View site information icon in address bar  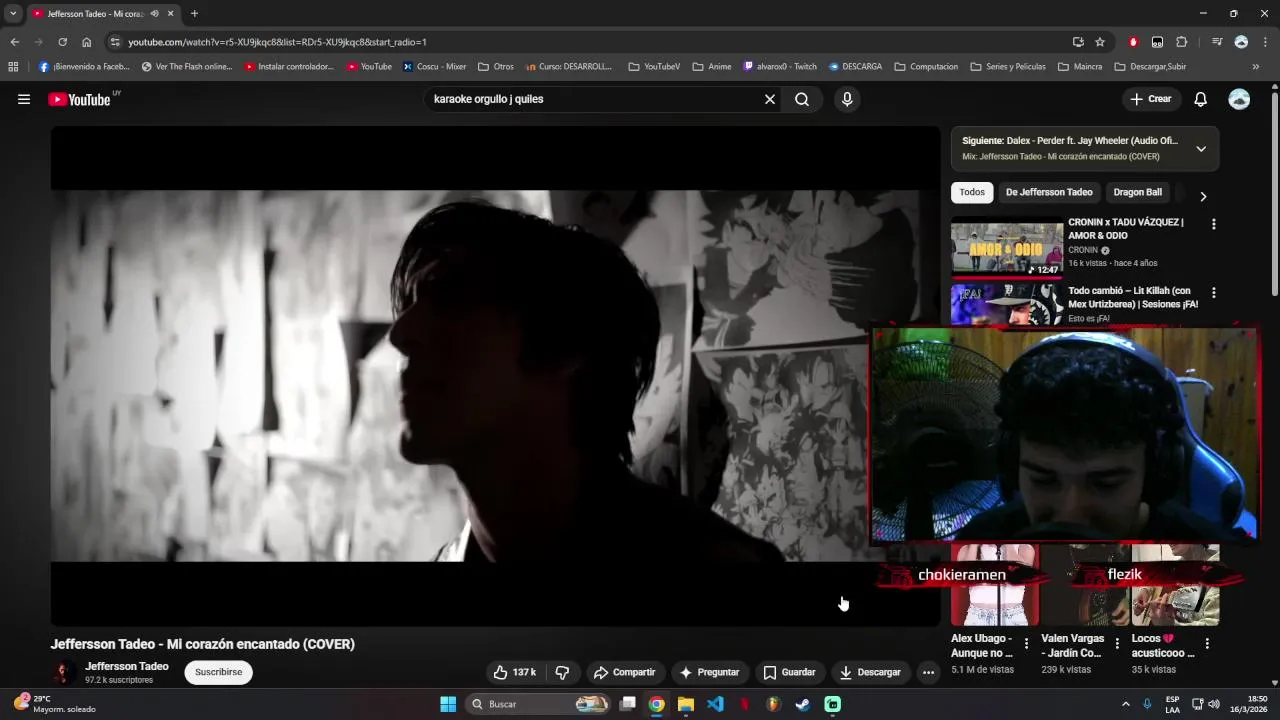click(115, 42)
